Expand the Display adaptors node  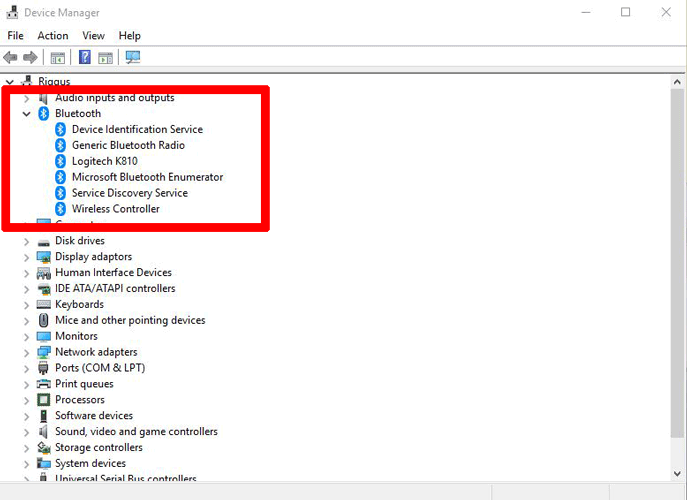[27, 258]
